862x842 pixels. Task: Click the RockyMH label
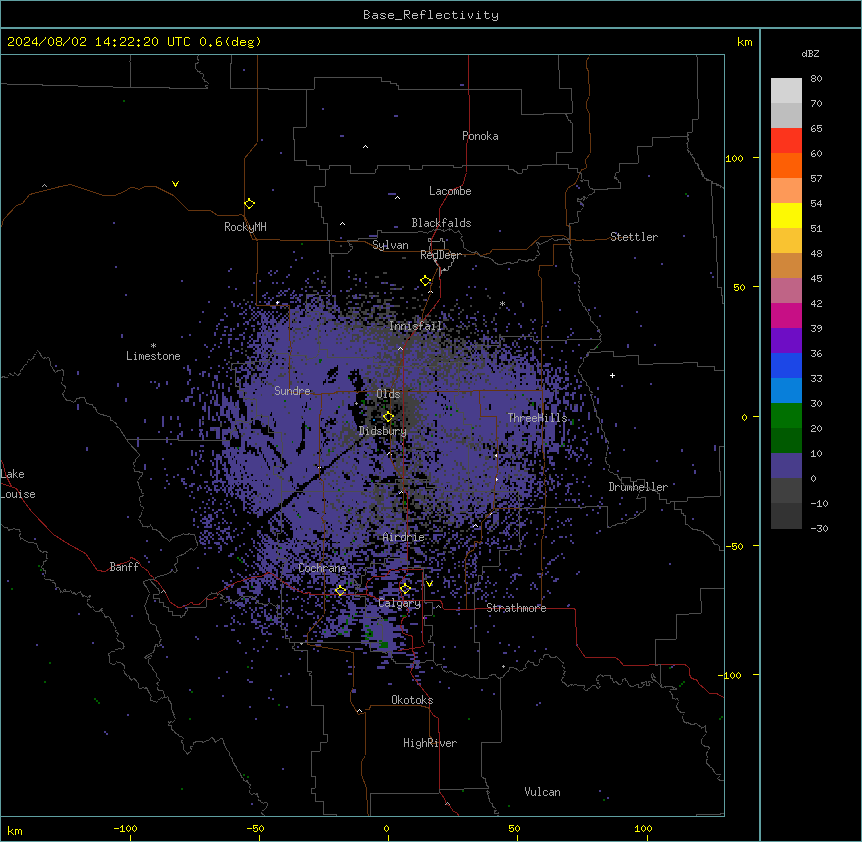click(x=245, y=227)
